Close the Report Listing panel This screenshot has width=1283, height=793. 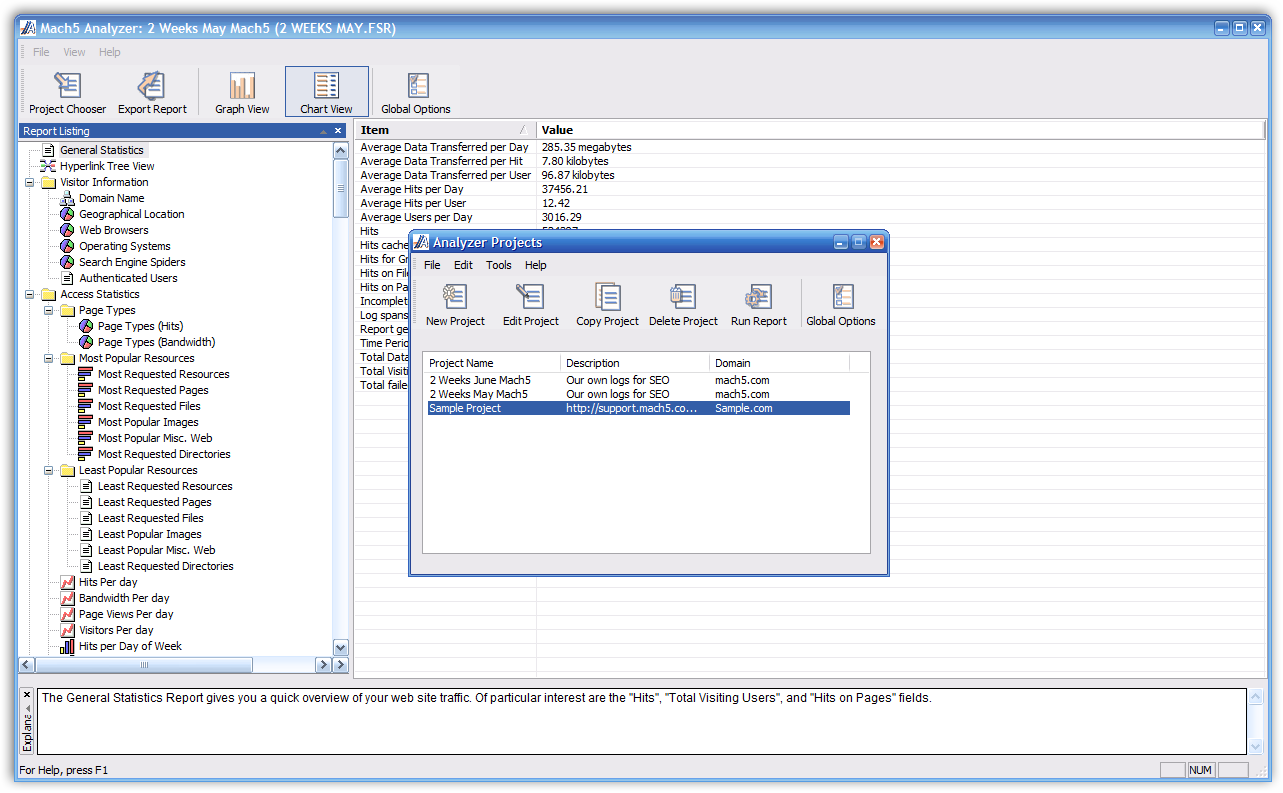(338, 131)
